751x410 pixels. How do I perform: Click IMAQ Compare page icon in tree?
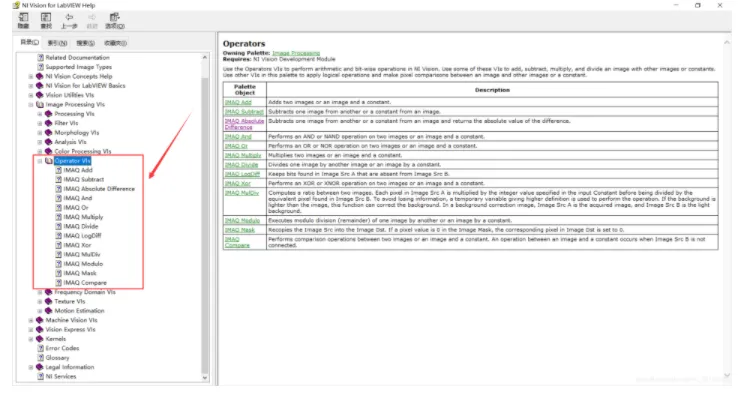(58, 283)
